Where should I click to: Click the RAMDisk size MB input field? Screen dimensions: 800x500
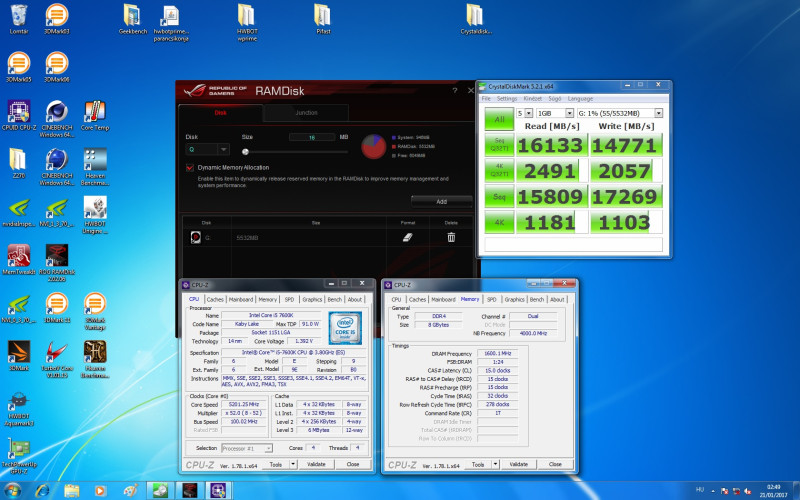click(312, 137)
